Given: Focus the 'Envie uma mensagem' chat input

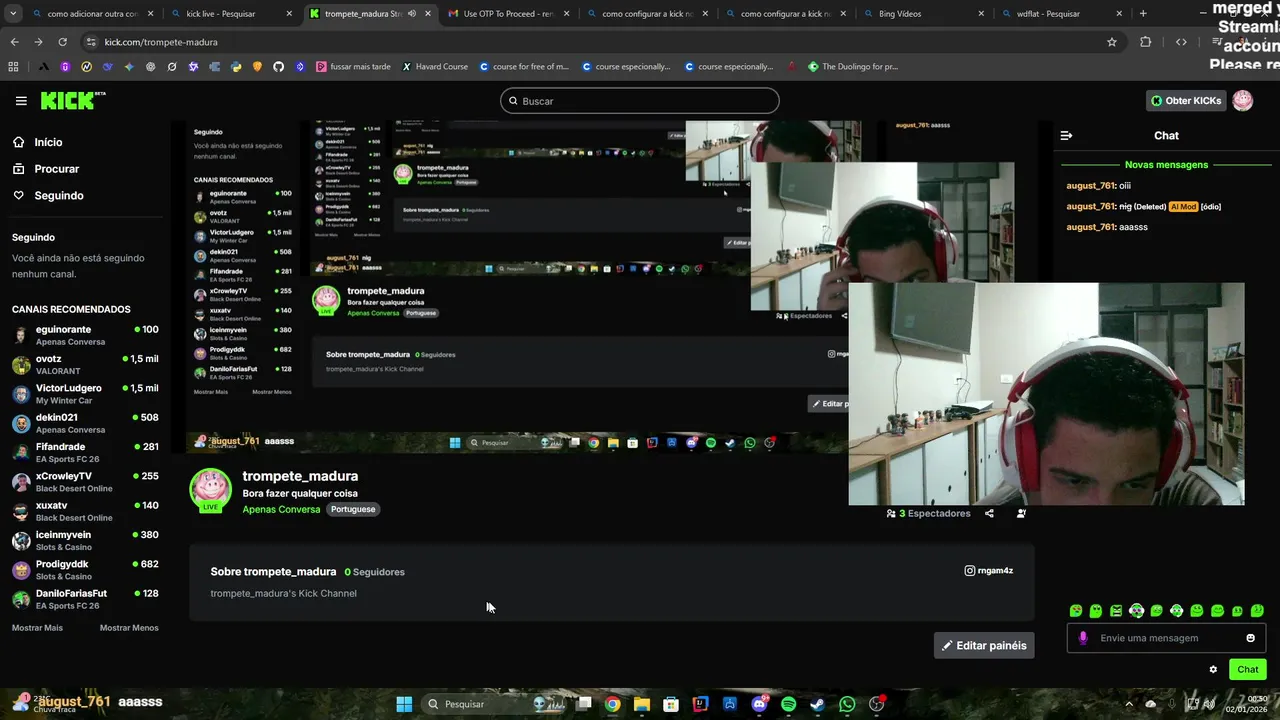Looking at the screenshot, I should pyautogui.click(x=1166, y=638).
